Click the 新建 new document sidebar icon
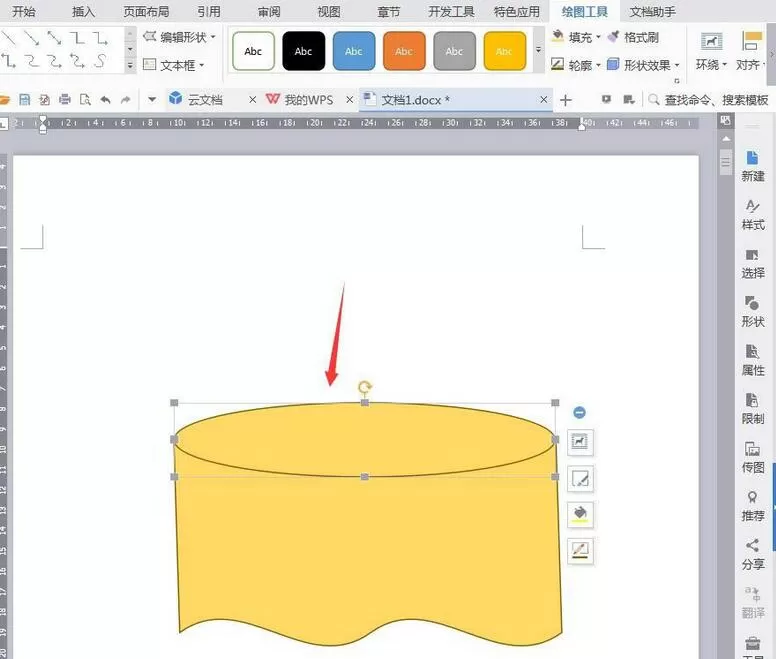The height and width of the screenshot is (659, 776). pos(752,167)
